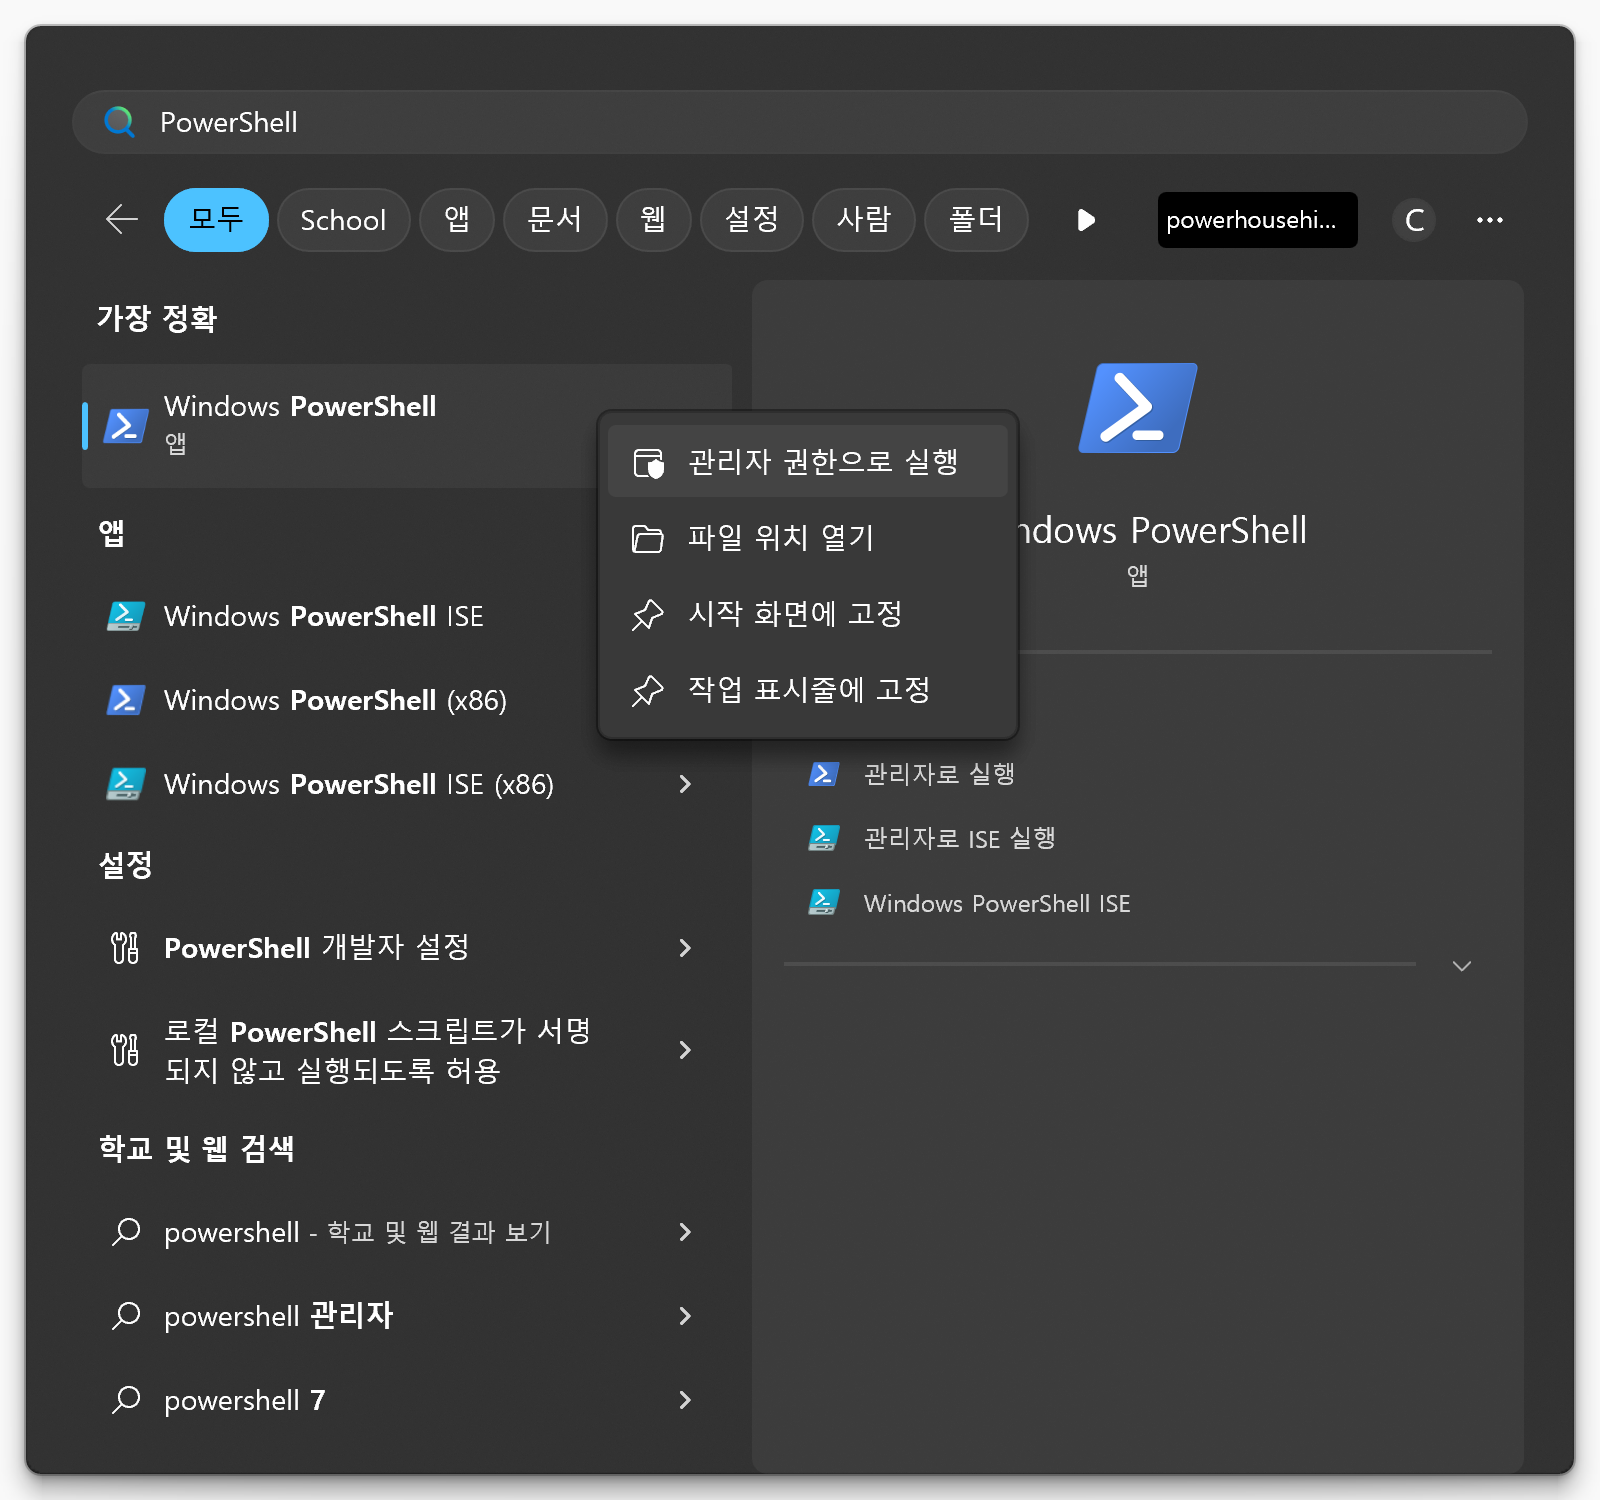The image size is (1600, 1500).
Task: Click PowerShell icon beside 관리자로 실행
Action: 824,774
